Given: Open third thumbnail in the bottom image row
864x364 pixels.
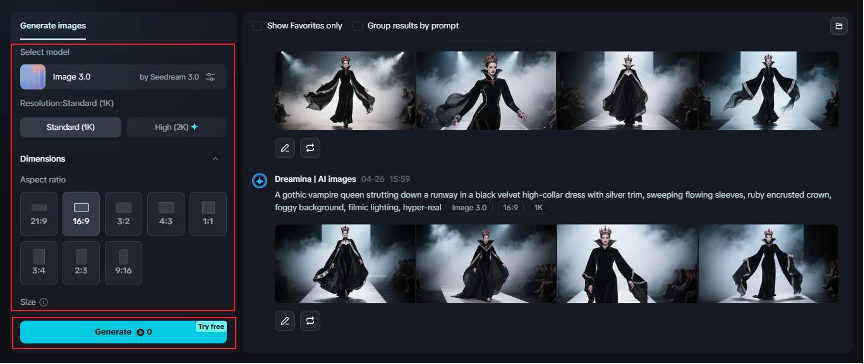Looking at the screenshot, I should (627, 264).
